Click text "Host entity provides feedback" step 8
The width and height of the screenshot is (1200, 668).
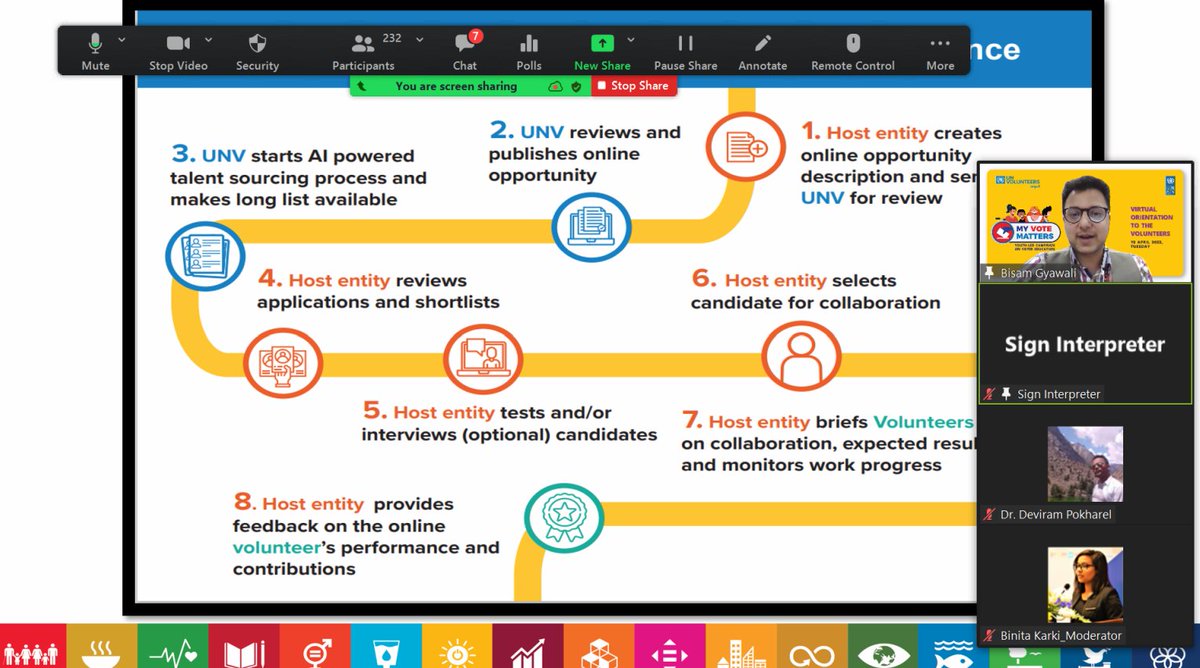pos(366,536)
